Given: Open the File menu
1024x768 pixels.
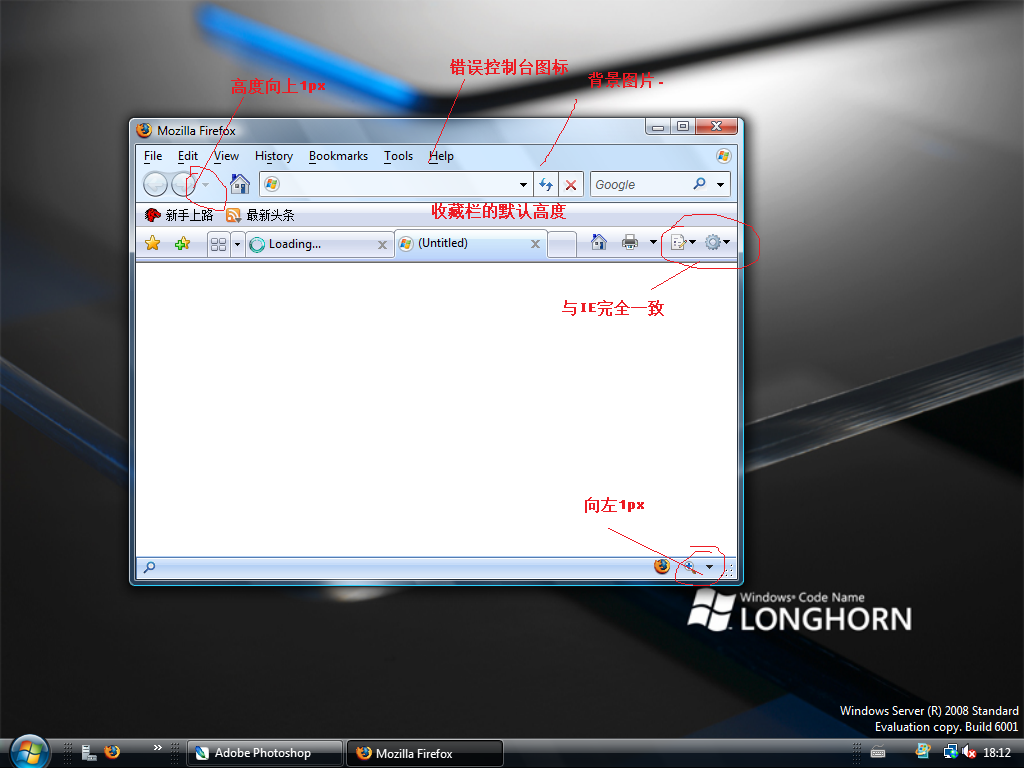Looking at the screenshot, I should point(153,156).
